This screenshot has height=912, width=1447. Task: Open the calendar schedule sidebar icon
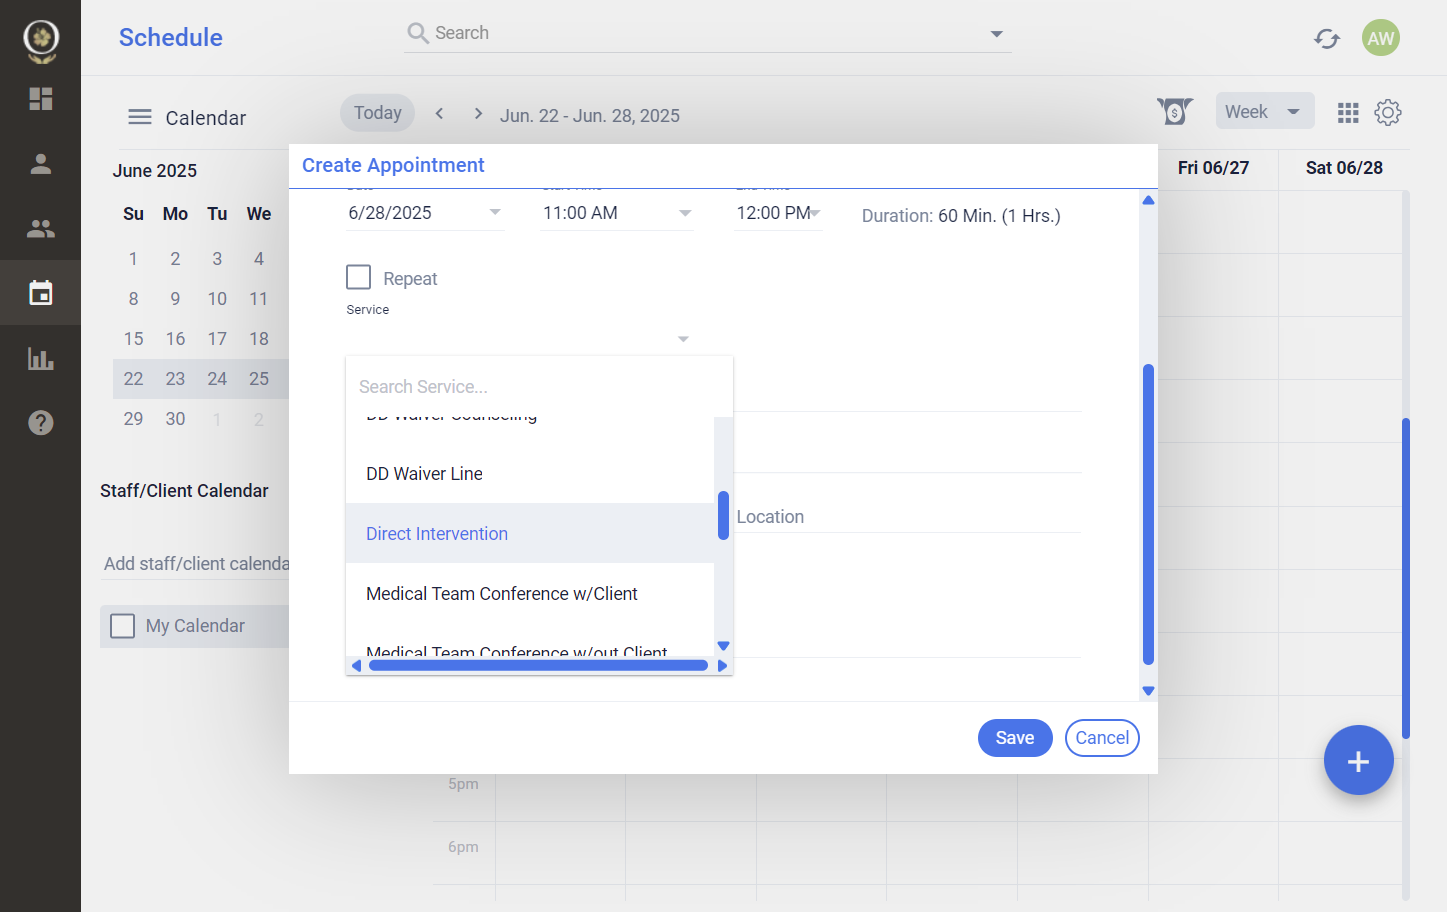[x=40, y=293]
